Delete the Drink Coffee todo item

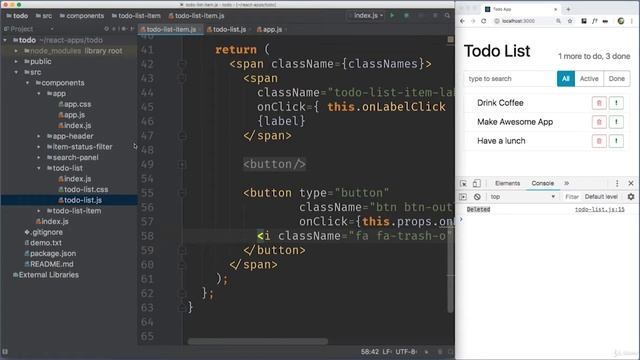pos(599,103)
